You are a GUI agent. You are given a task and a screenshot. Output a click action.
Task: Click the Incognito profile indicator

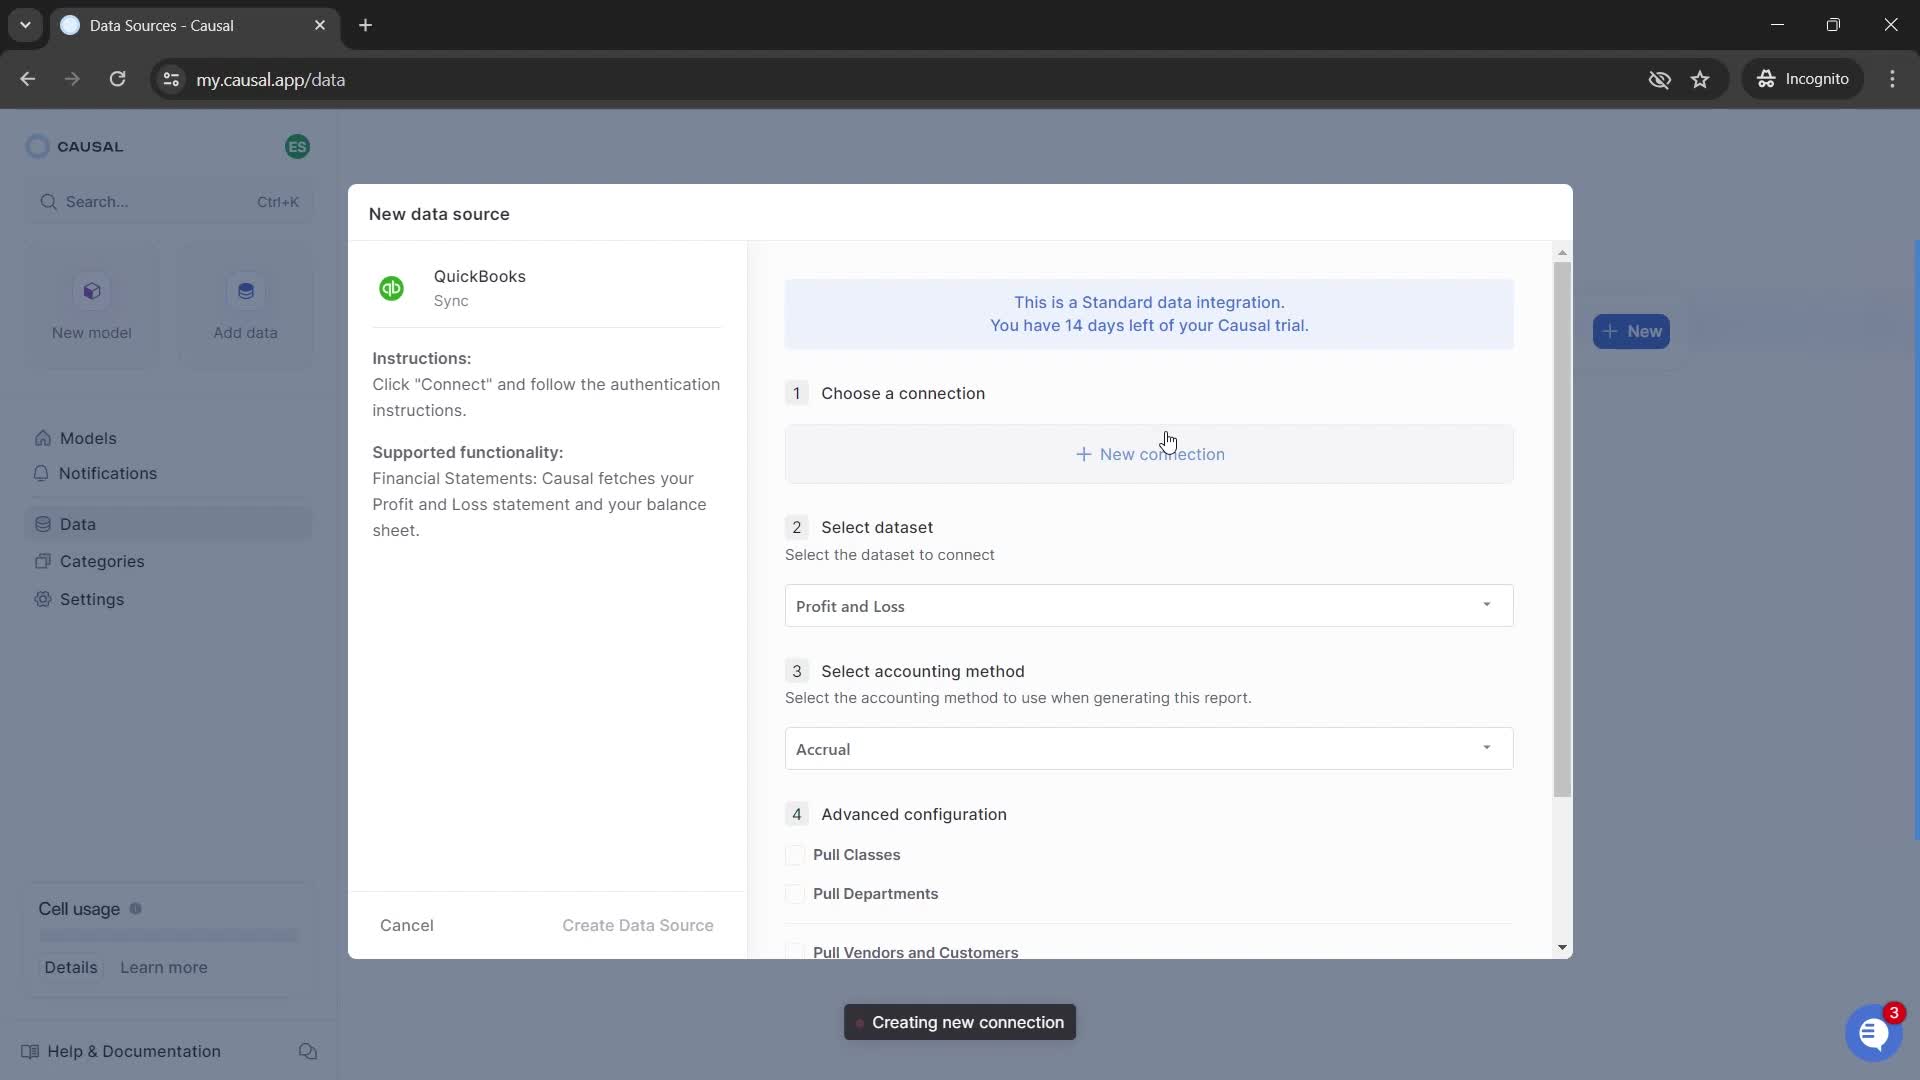(1803, 79)
